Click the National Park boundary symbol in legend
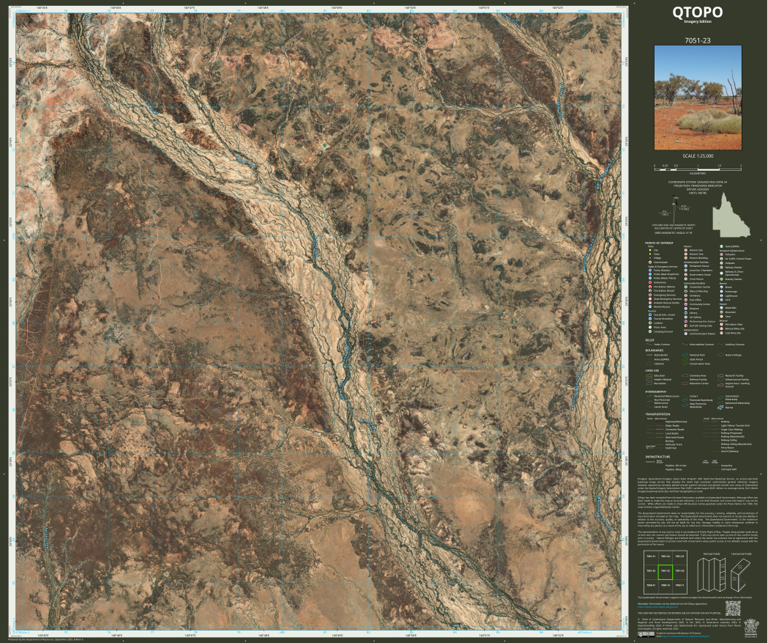768x643 pixels. (x=685, y=355)
